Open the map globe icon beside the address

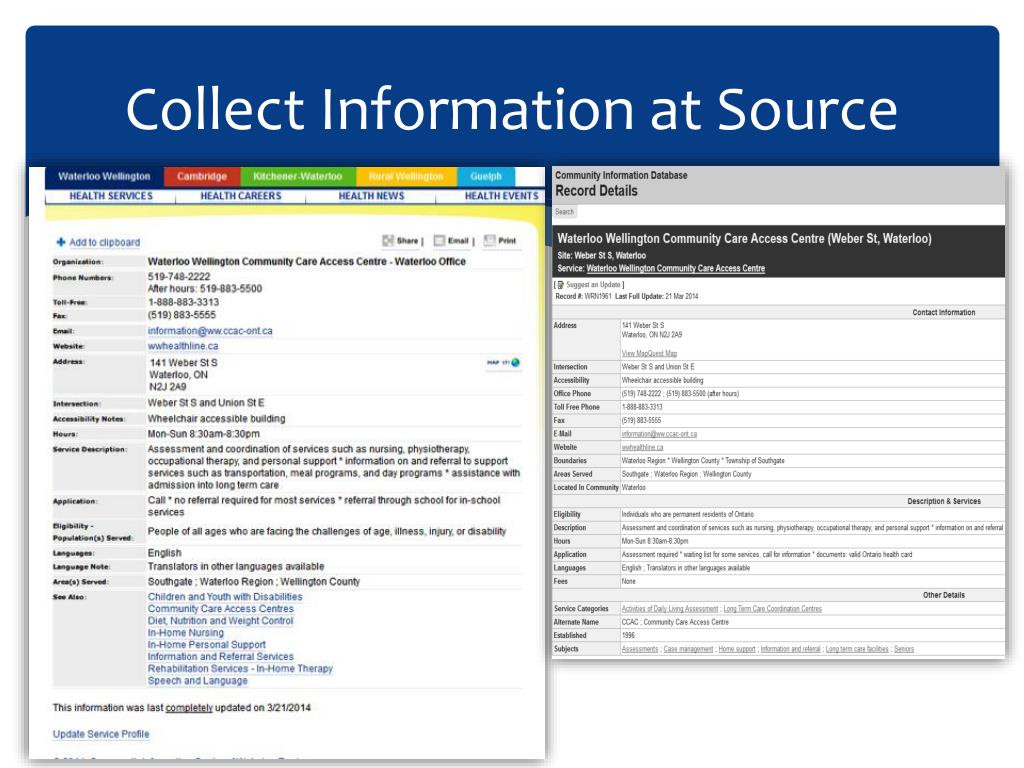[516, 362]
